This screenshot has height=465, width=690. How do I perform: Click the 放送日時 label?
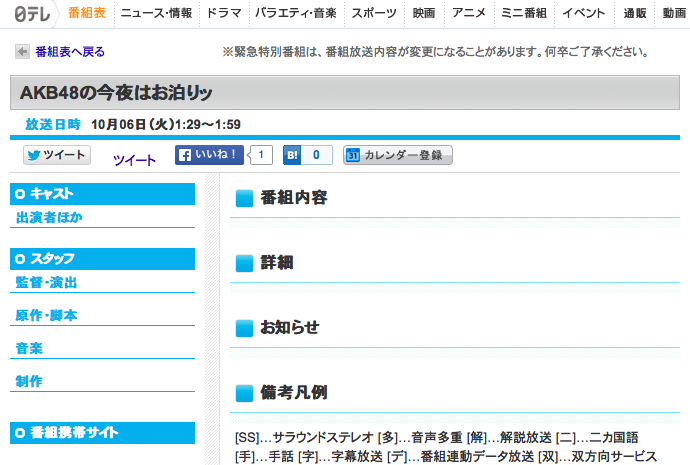(53, 124)
